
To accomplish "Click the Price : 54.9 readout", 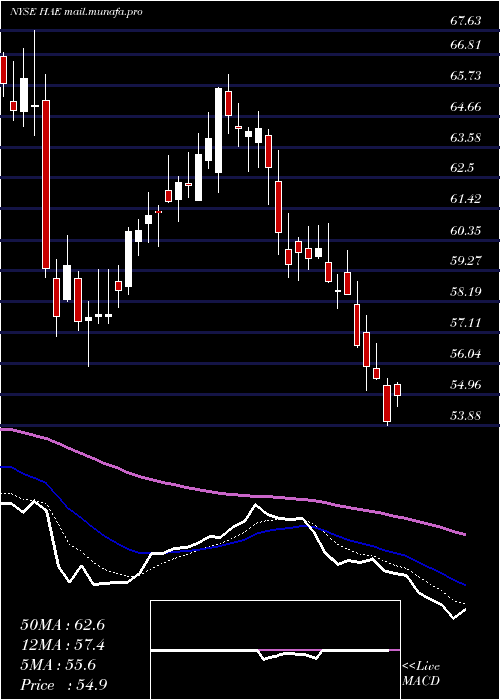I will click(63, 685).
